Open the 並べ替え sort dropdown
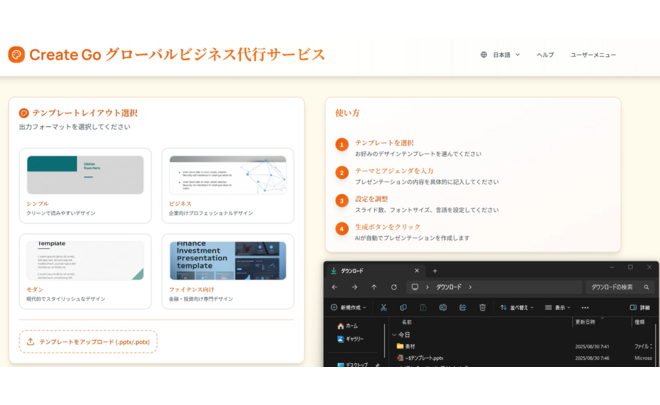This screenshot has height=405, width=660. coord(518,308)
